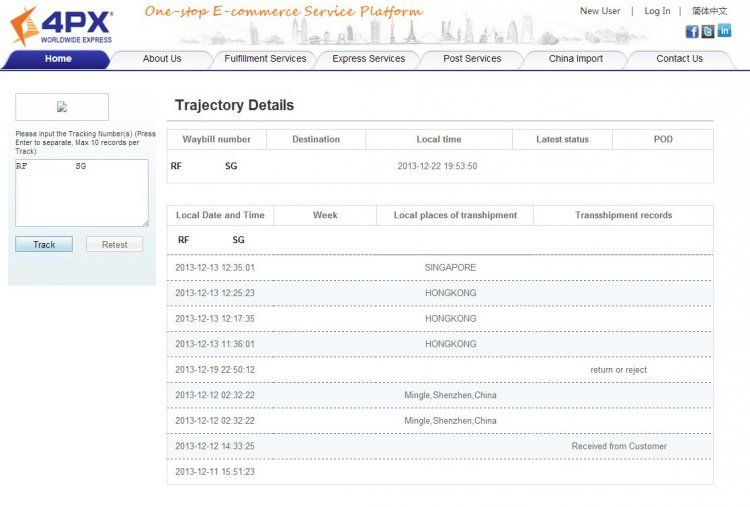Select local time 2013-12-22 19:53:50
Screen dimensions: 750x507
(437, 166)
